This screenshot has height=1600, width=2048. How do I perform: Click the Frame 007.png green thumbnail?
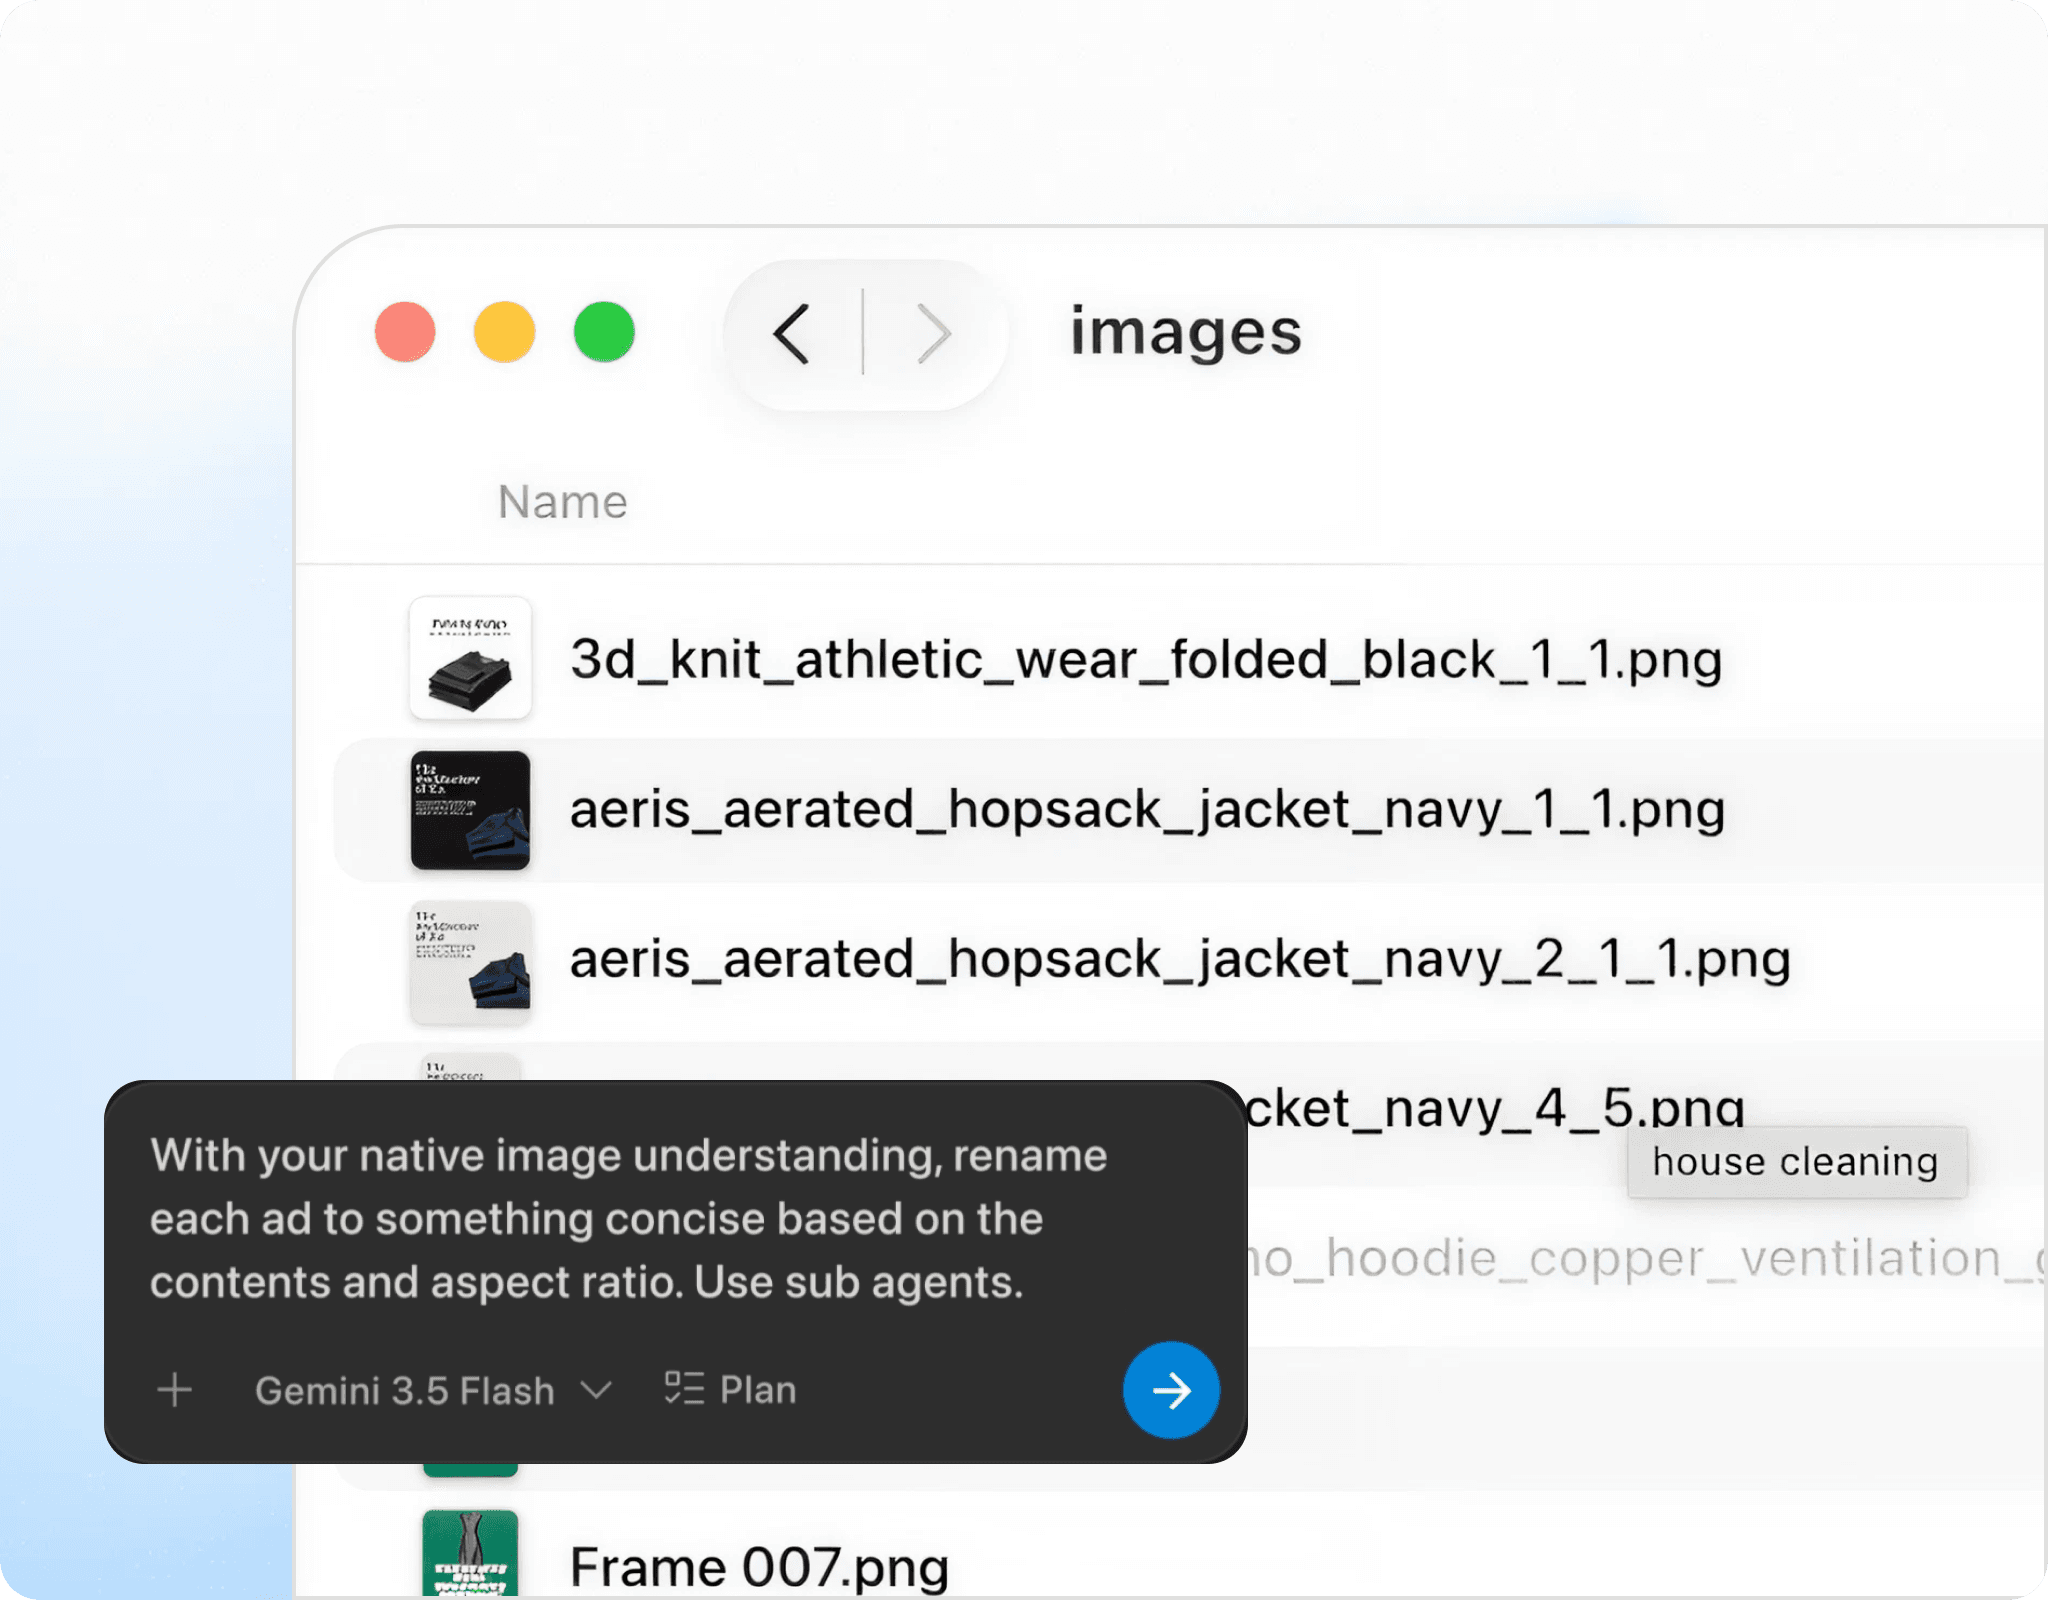tap(470, 1553)
